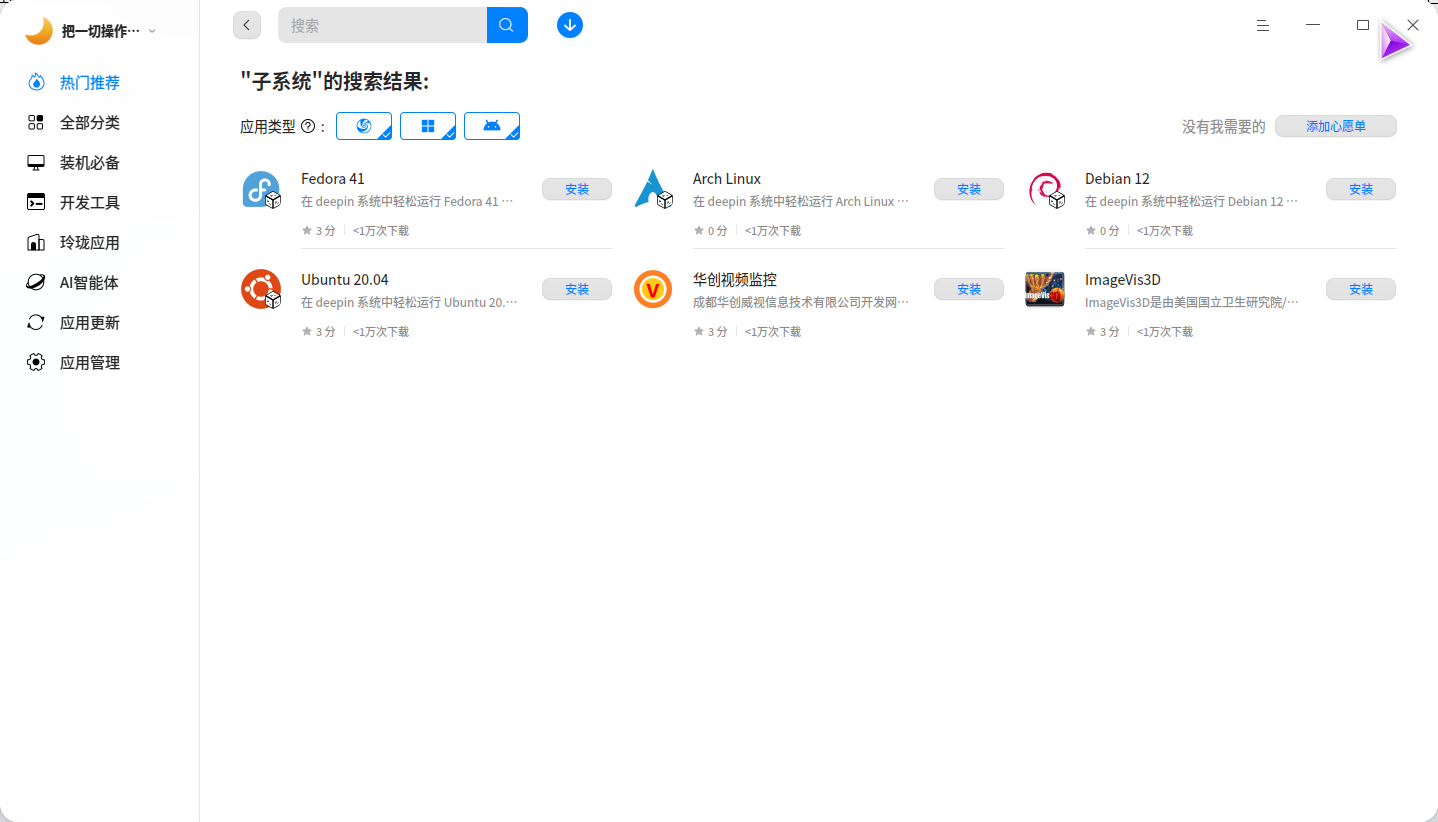Install 华创视频监控 with 安装 button
Viewport: 1438px width, 822px height.
coord(969,289)
